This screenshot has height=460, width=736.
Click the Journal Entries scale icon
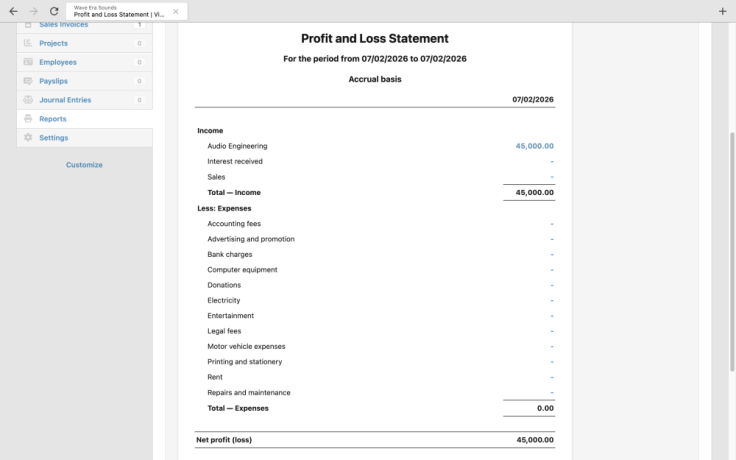pyautogui.click(x=28, y=100)
